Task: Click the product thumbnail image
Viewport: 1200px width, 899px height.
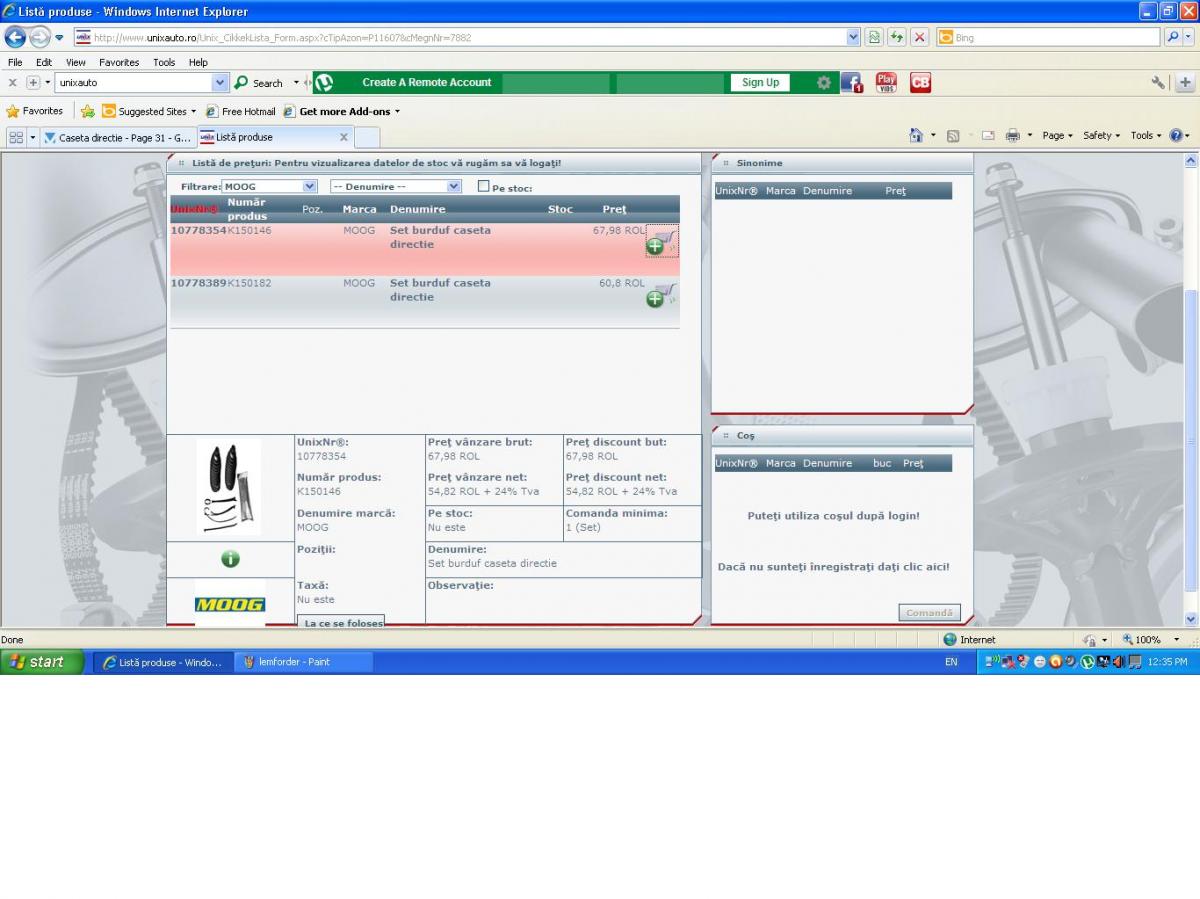Action: coord(229,487)
